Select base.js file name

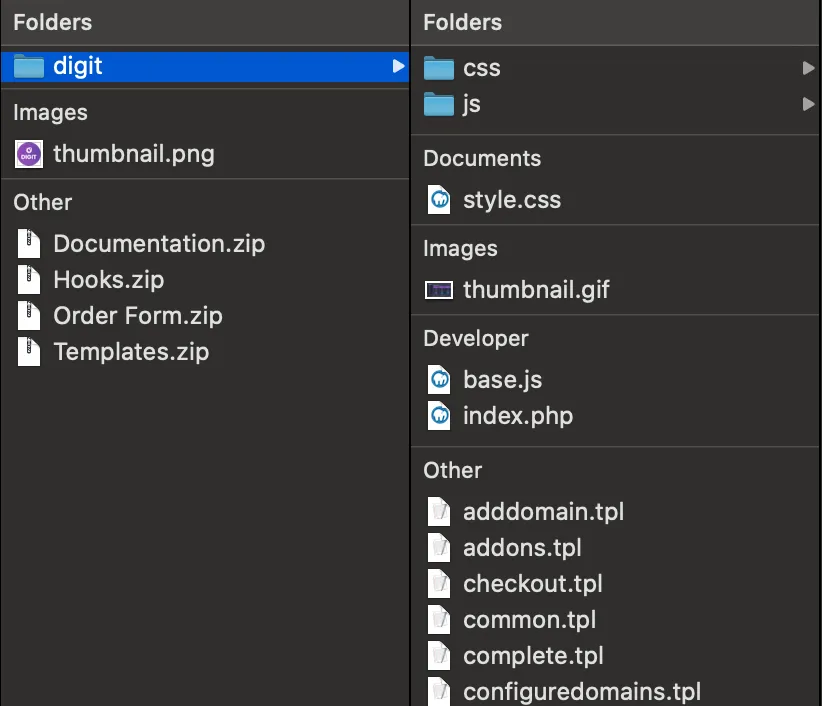point(502,380)
